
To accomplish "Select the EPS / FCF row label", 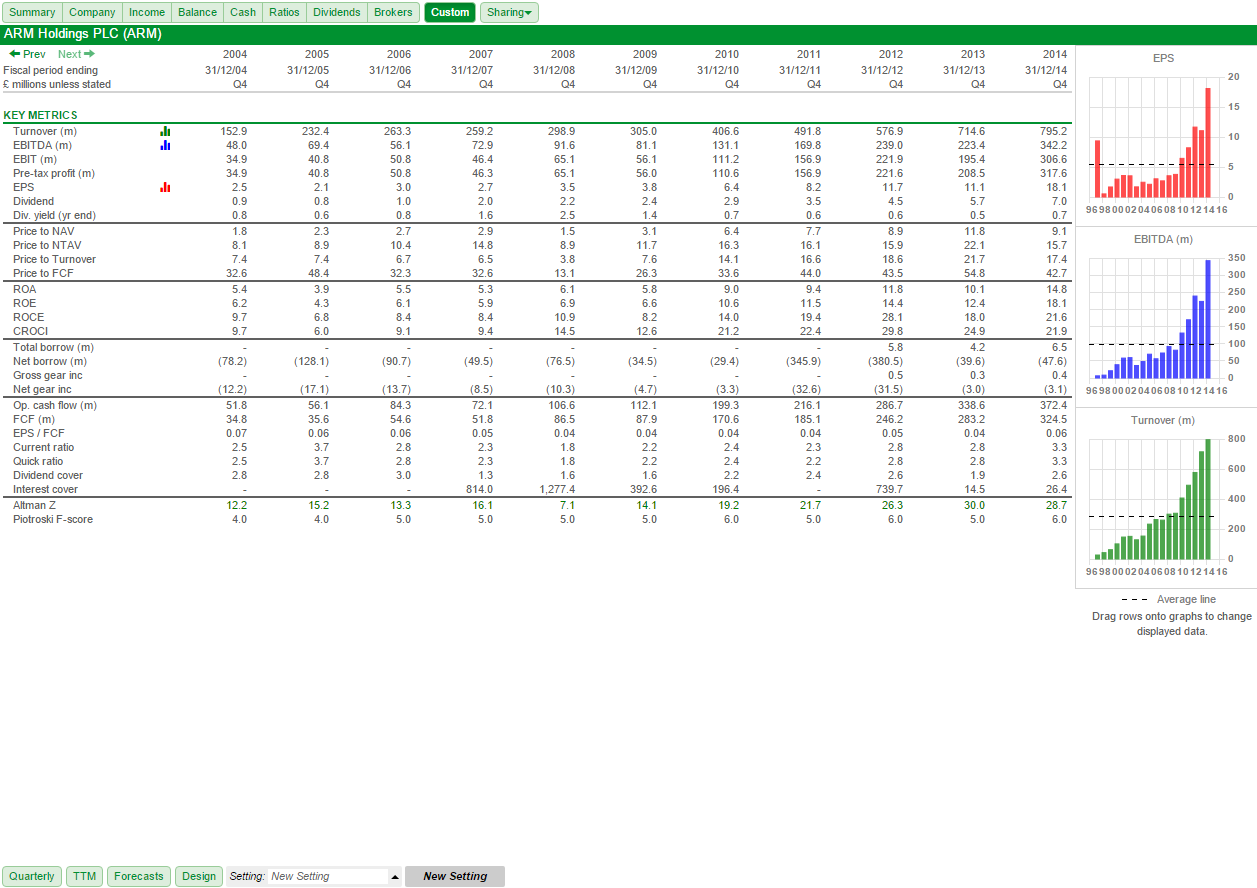I will pyautogui.click(x=38, y=433).
